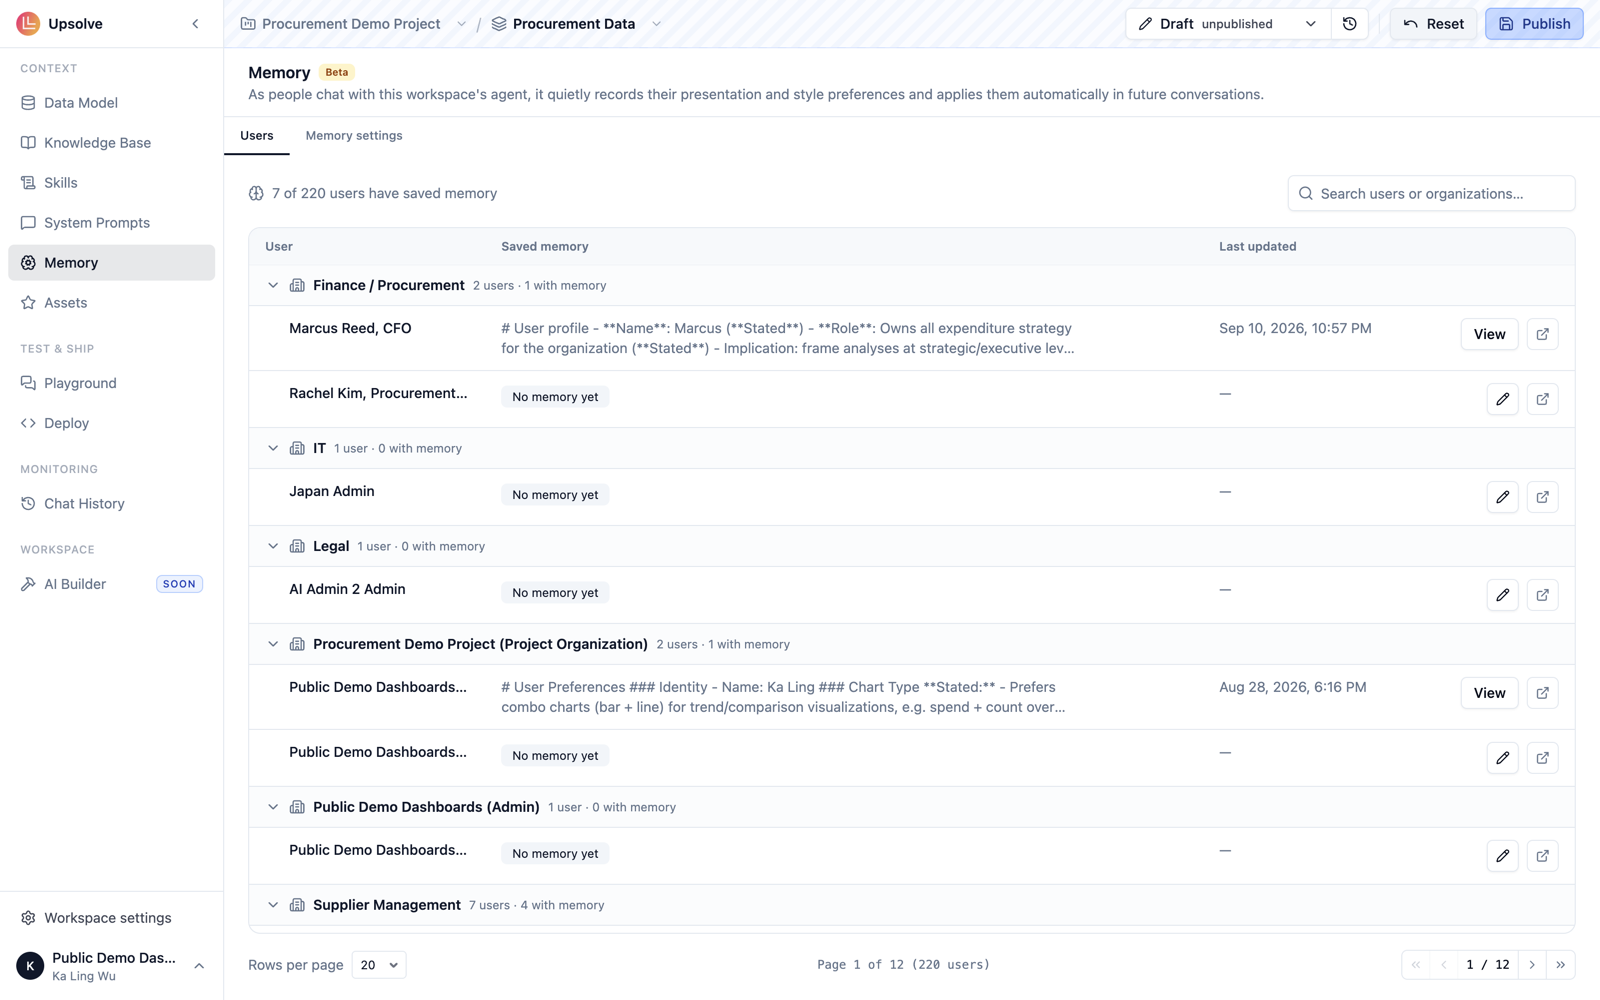
Task: View memory updated Aug 28, 2026
Action: point(1489,693)
